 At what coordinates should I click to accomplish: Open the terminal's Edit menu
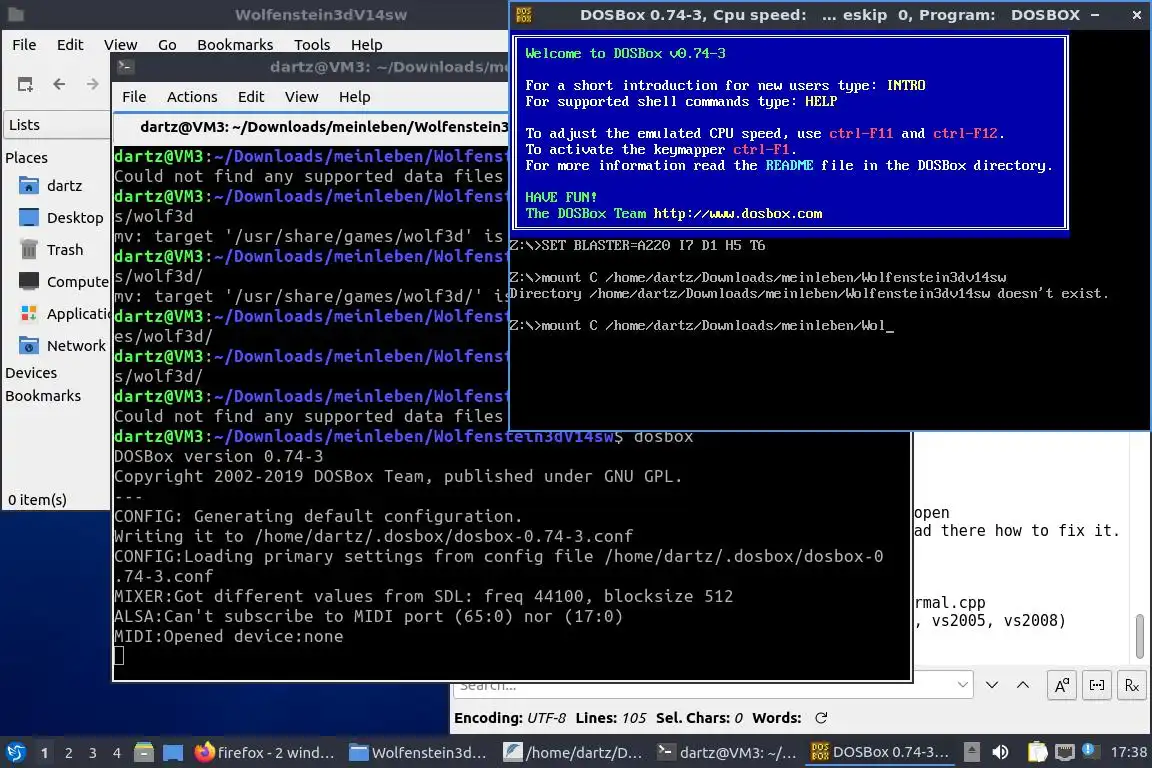tap(251, 97)
